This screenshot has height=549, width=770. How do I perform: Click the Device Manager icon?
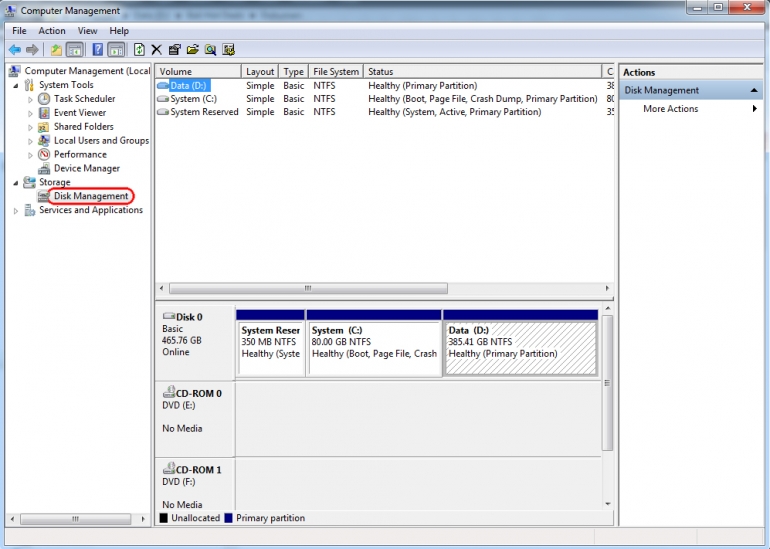point(44,168)
